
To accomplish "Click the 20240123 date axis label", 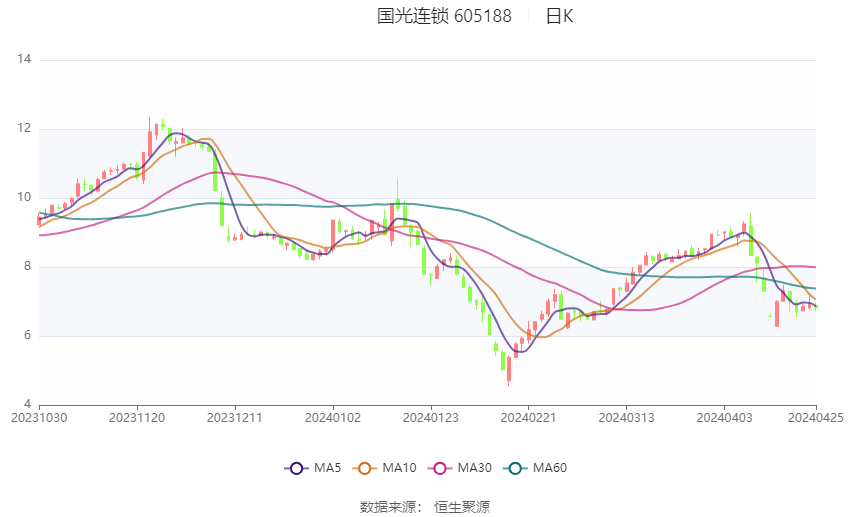I will 431,418.
